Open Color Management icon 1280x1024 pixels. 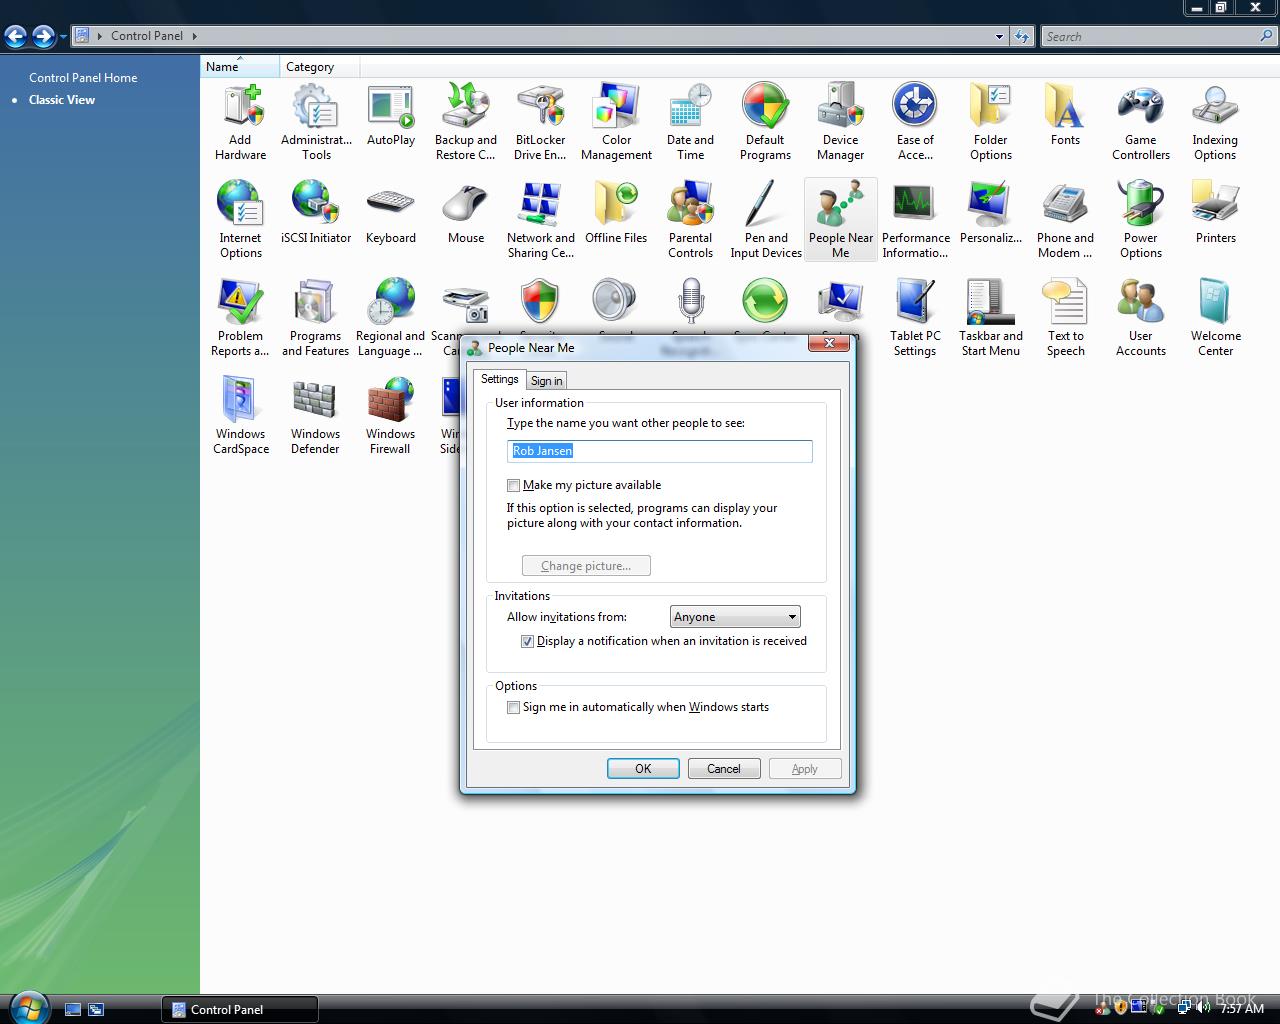click(x=616, y=122)
